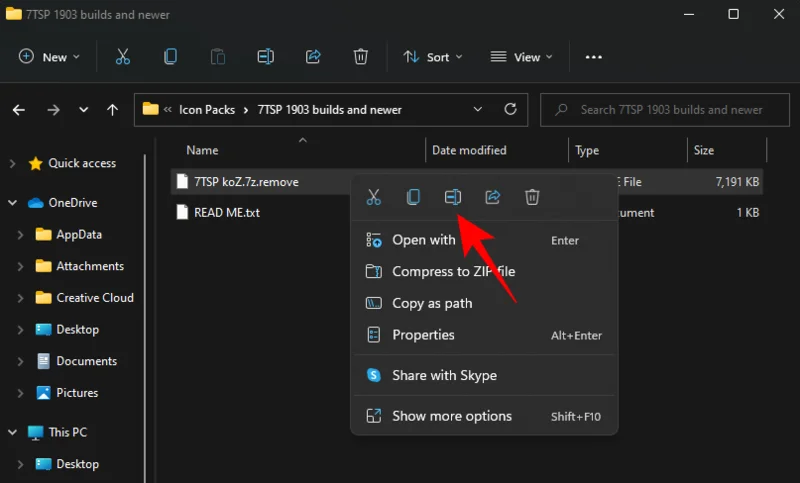Image resolution: width=800 pixels, height=483 pixels.
Task: Click the breadcrumb overflow chevrons in address bar
Action: [167, 109]
